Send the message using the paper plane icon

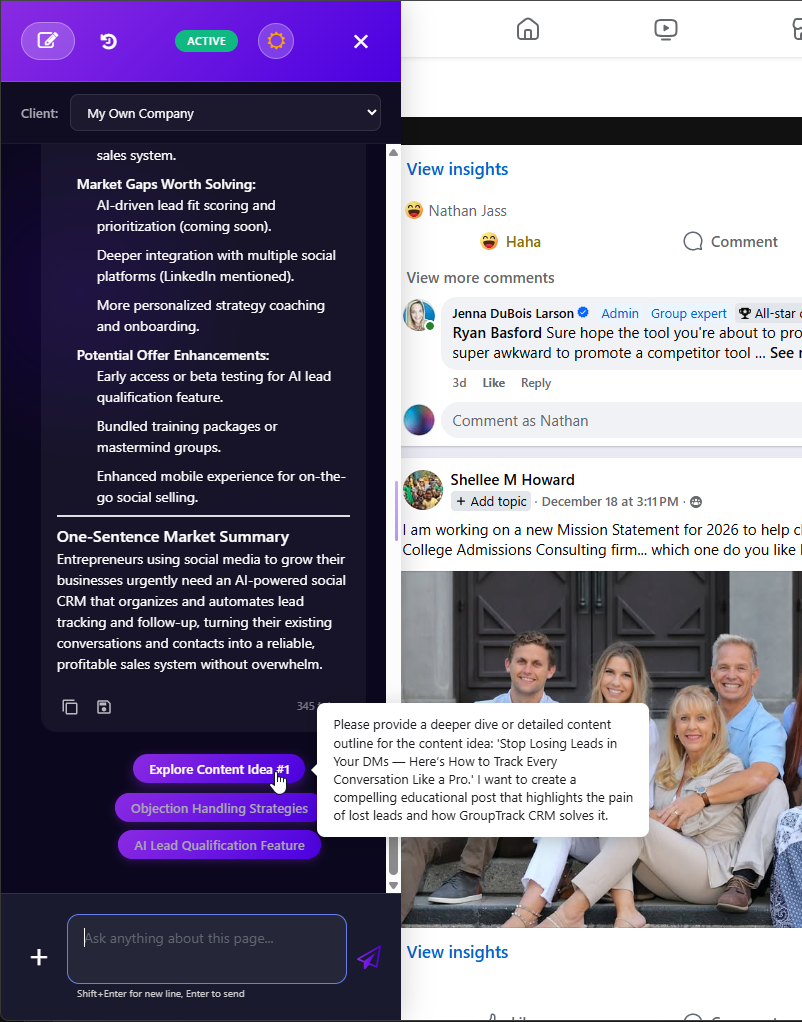click(x=369, y=957)
